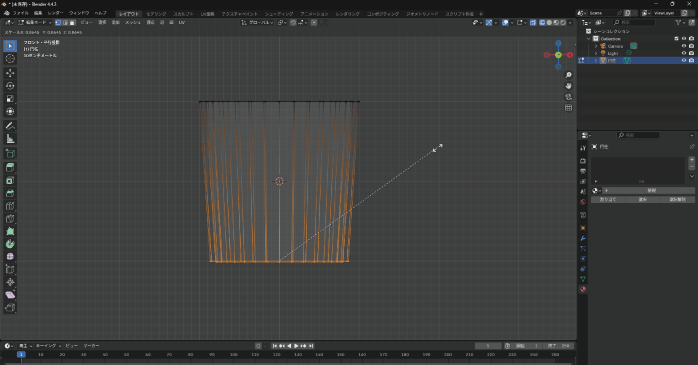This screenshot has height=365, width=698.
Task: Switch to the アニメーション workspace tab
Action: [x=314, y=14]
